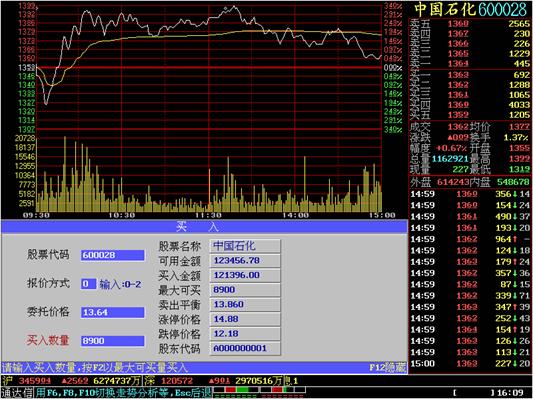Click the 中国石化 600028 stock title
The image size is (533, 399).
pos(471,9)
